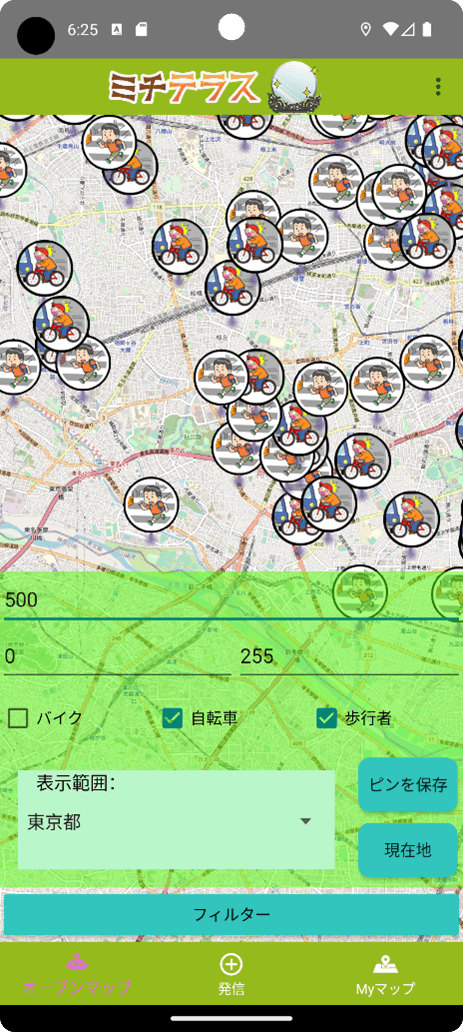Click the 現在地 button
463x1032 pixels.
coord(408,849)
